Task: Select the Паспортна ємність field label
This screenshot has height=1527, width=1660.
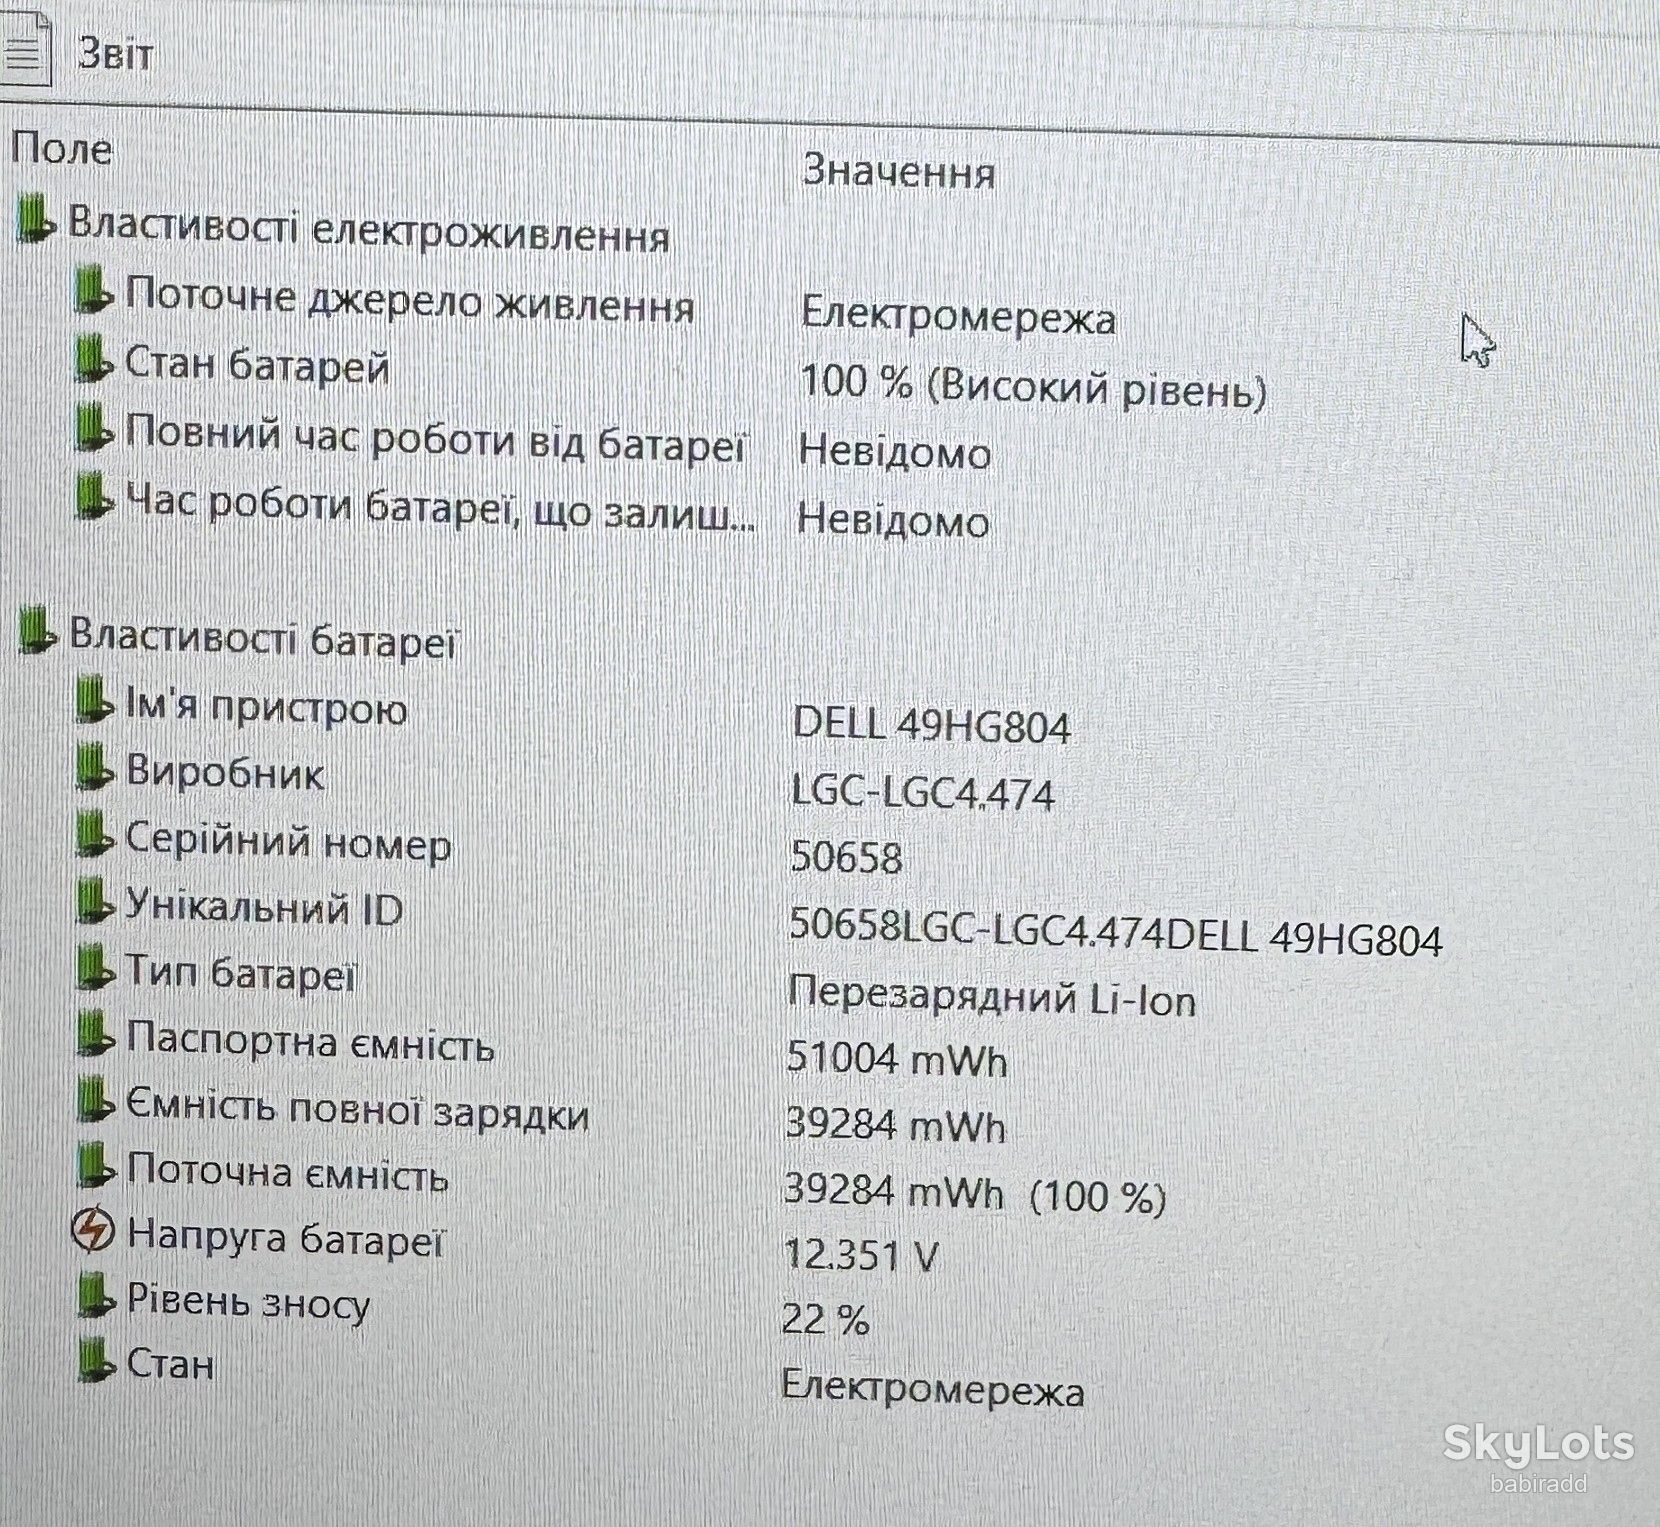Action: pyautogui.click(x=310, y=1041)
